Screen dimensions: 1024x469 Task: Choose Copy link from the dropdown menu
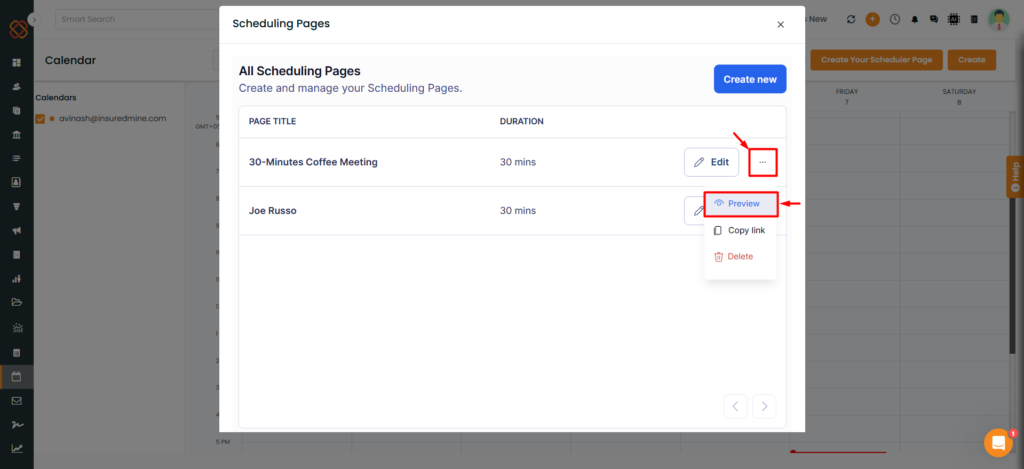pyautogui.click(x=740, y=231)
